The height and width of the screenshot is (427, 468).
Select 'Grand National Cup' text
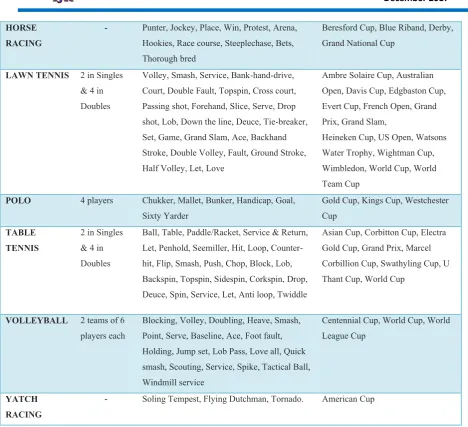(358, 43)
